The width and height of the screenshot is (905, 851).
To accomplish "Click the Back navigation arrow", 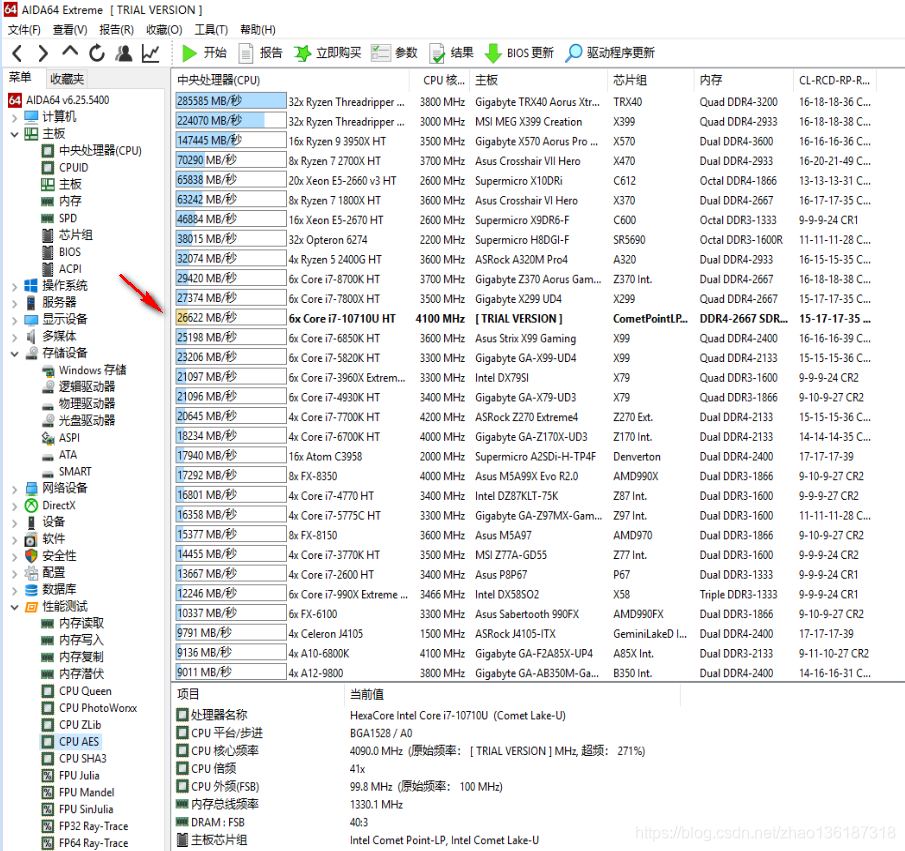I will click(x=17, y=54).
